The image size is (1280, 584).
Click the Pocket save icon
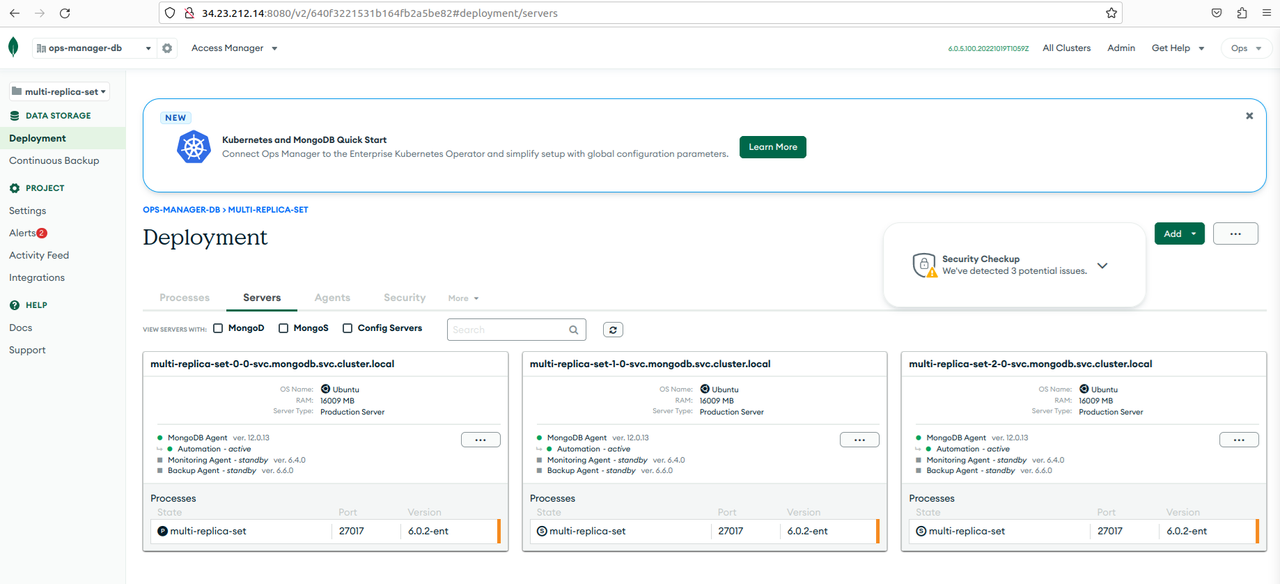(1217, 13)
